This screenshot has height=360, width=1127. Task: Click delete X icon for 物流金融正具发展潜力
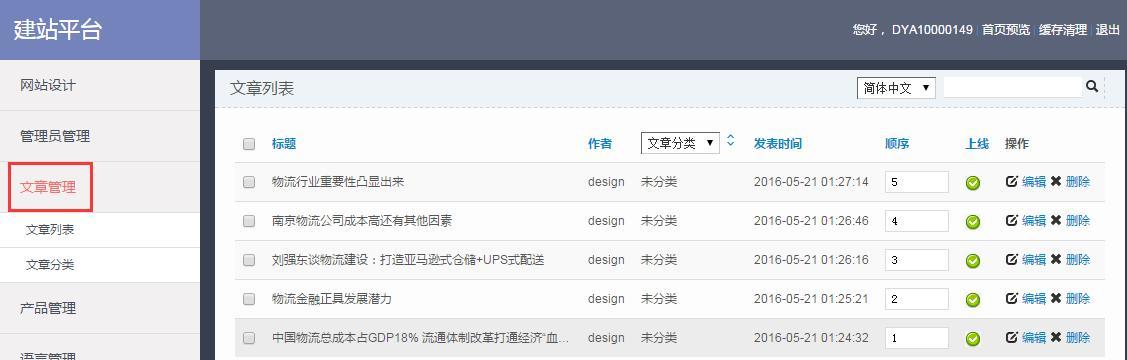coord(1055,298)
